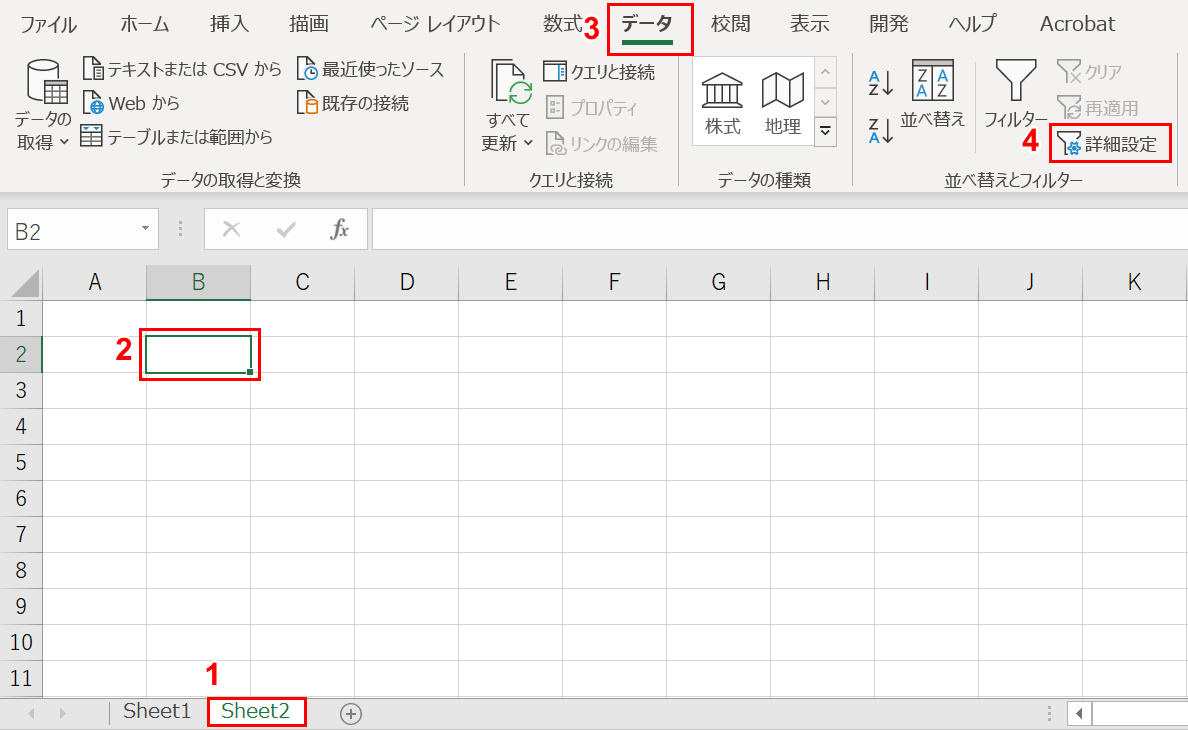Open the data types gallery more arrow
The image size is (1188, 730).
click(x=825, y=131)
